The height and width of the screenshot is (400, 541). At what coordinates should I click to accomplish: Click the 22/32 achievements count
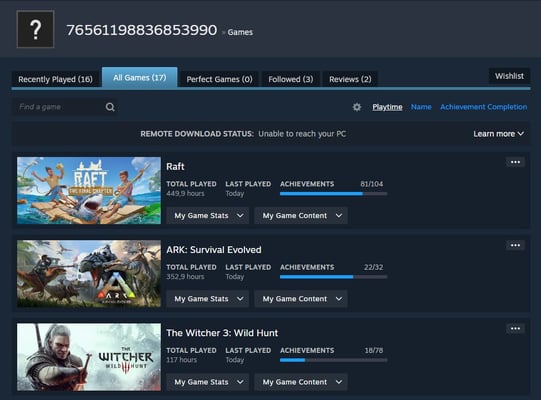(373, 267)
